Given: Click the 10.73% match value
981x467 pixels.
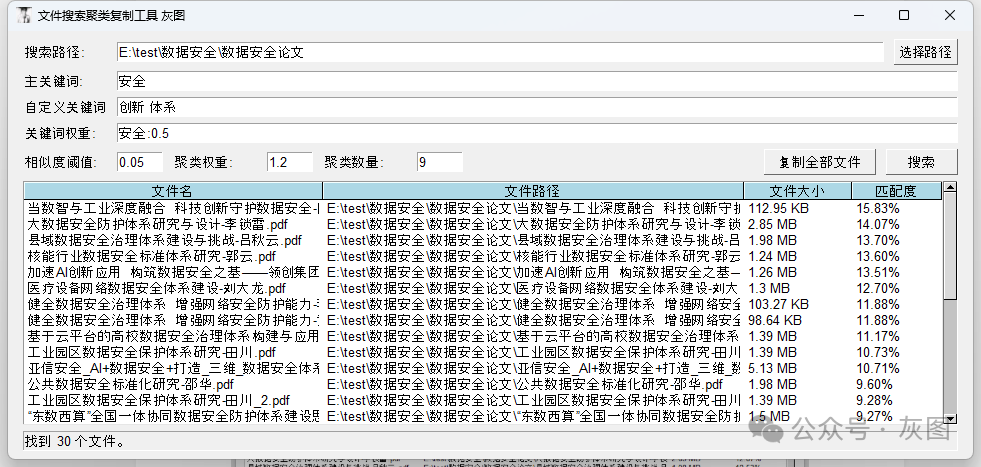Looking at the screenshot, I should 878,352.
